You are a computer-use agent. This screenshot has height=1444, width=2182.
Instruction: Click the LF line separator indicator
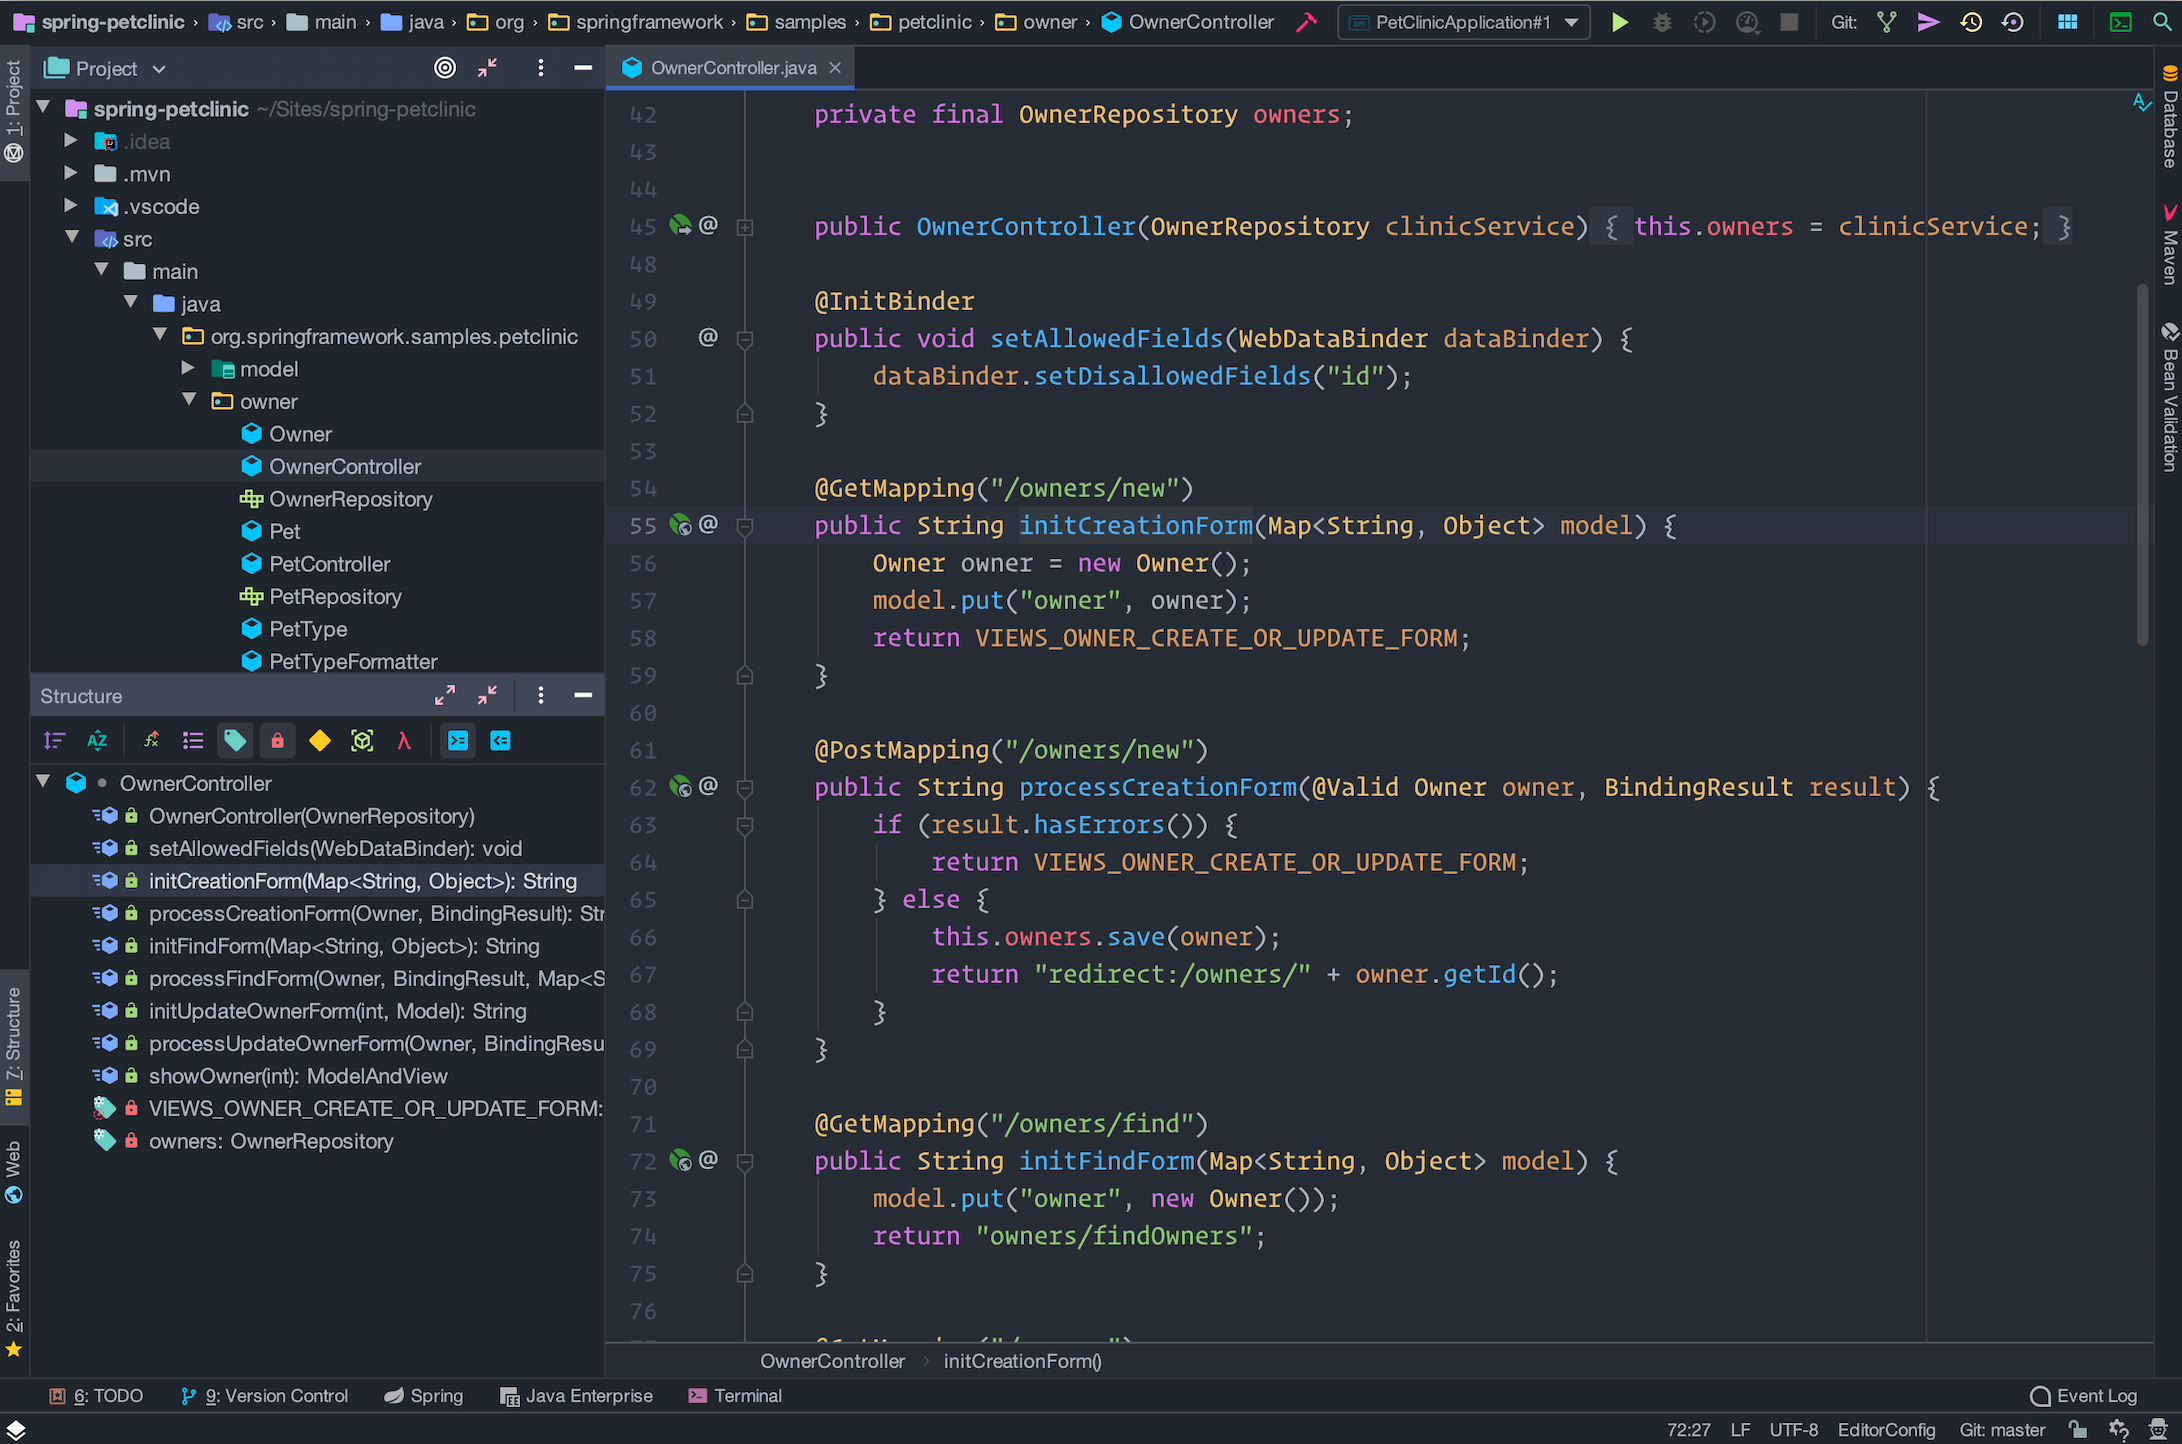point(1740,1430)
